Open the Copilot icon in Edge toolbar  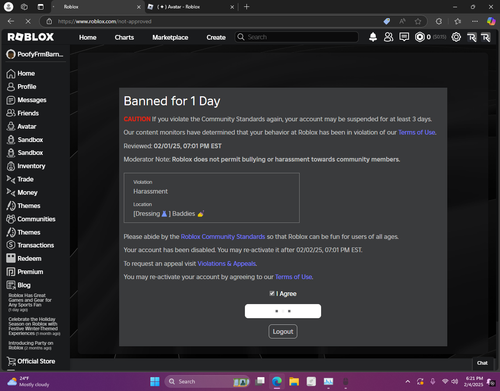(491, 21)
